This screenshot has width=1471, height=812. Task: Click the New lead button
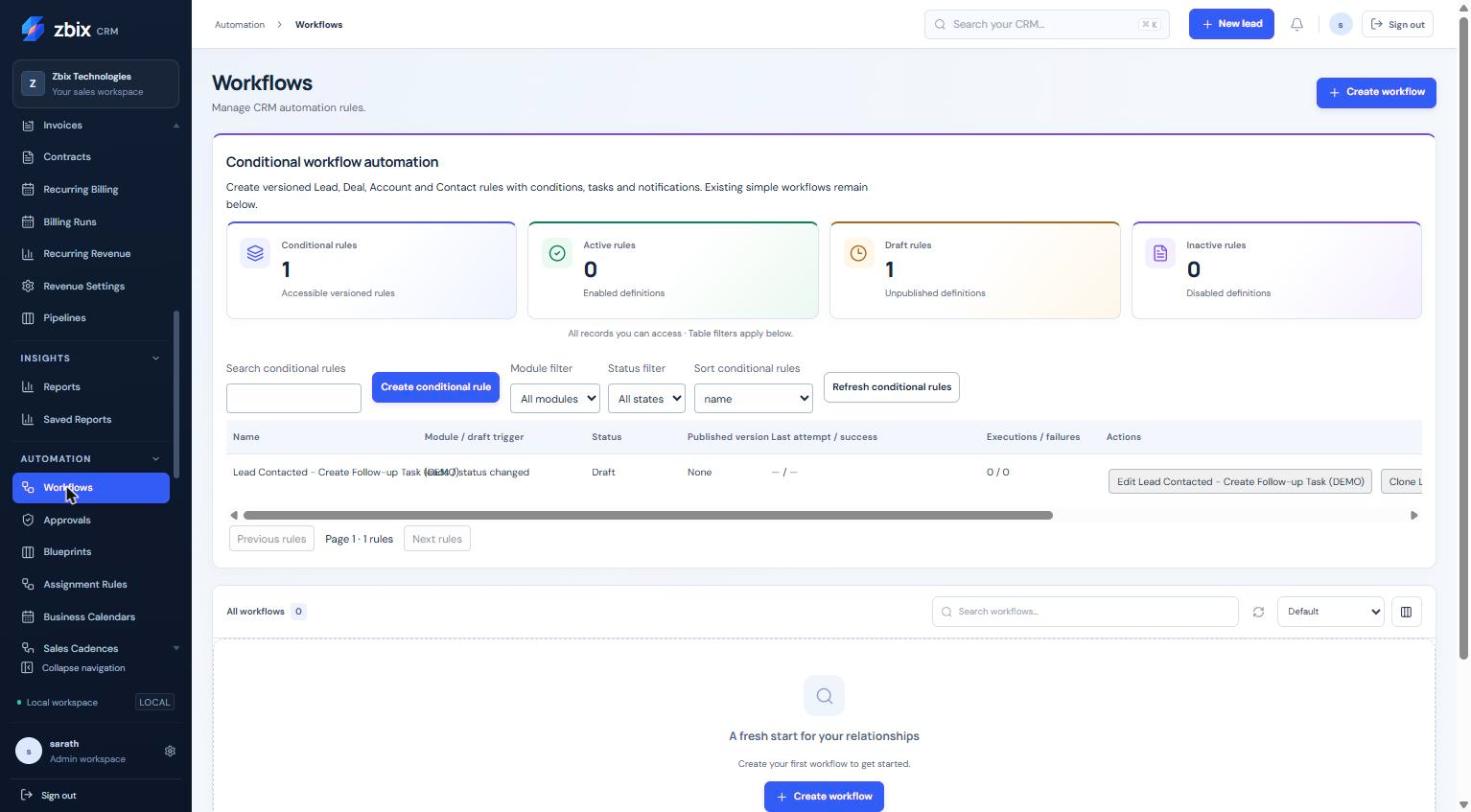(x=1231, y=24)
